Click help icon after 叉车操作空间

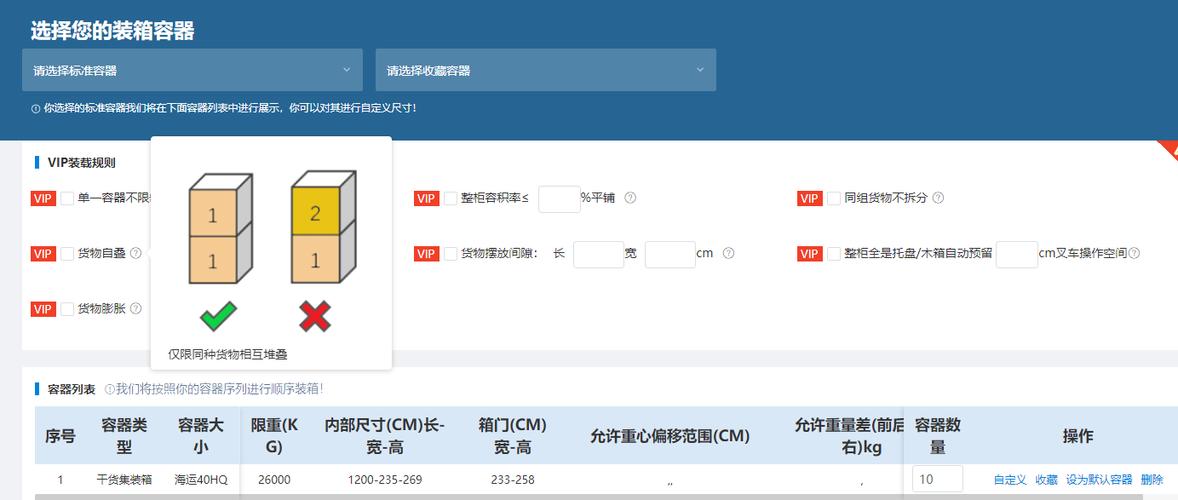(1134, 254)
